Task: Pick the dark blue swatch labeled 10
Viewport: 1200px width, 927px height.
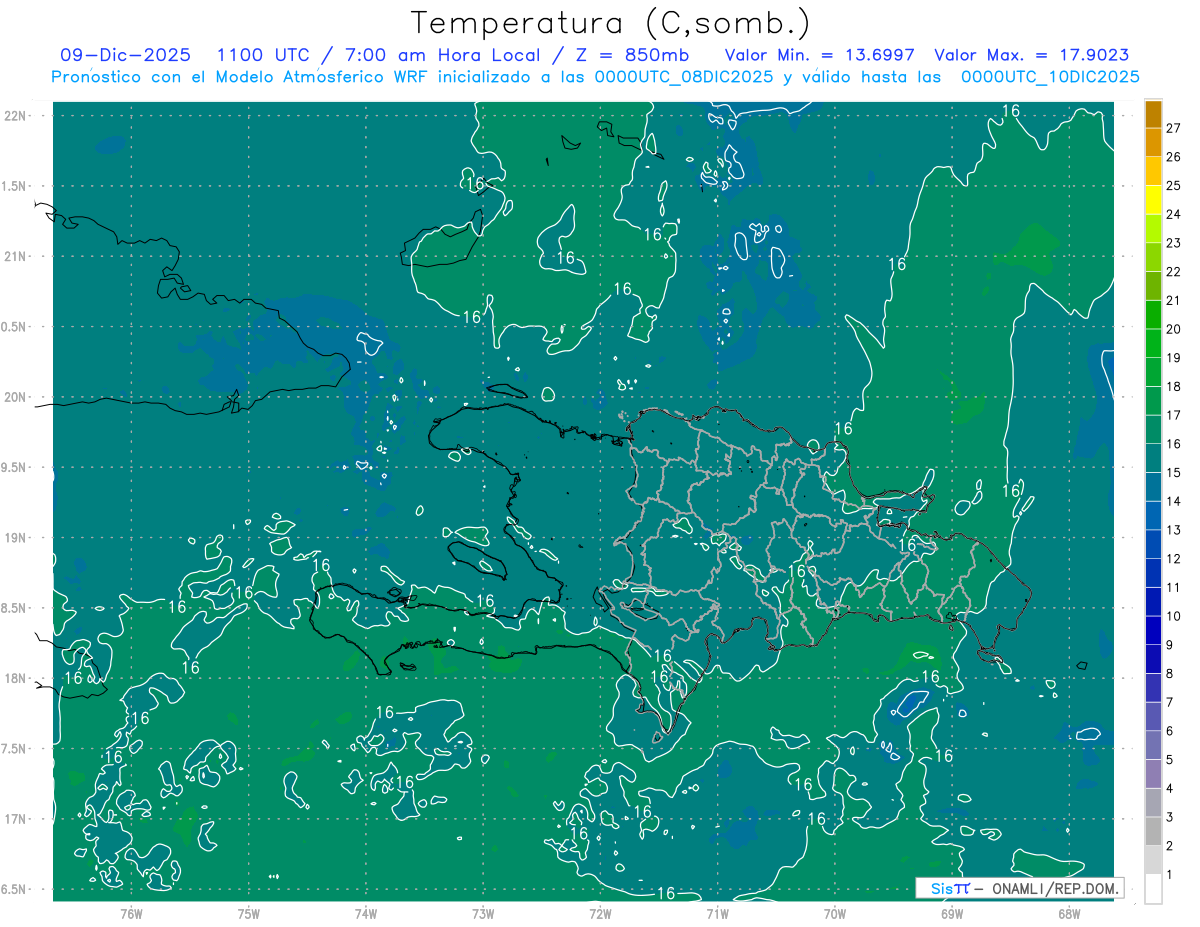Action: [x=1153, y=602]
